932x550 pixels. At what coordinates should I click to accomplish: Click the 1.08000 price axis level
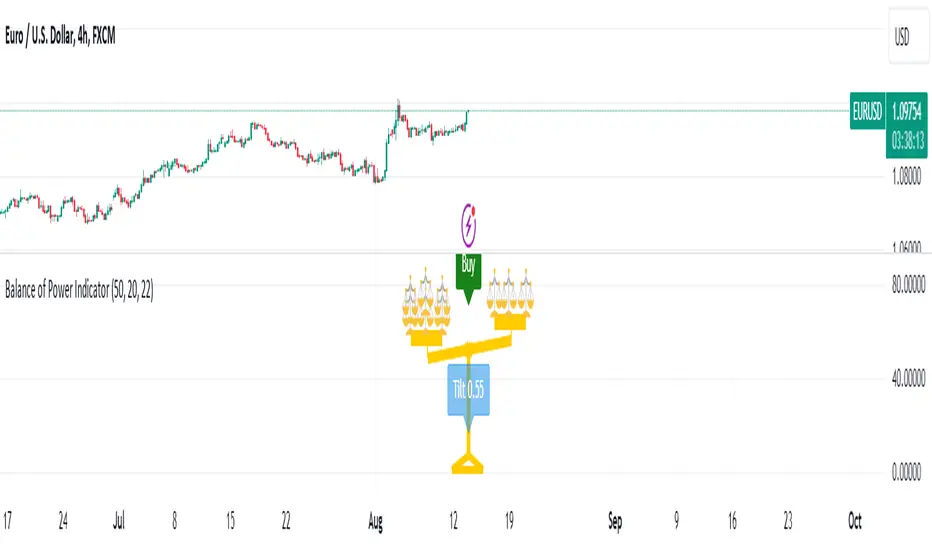point(906,177)
